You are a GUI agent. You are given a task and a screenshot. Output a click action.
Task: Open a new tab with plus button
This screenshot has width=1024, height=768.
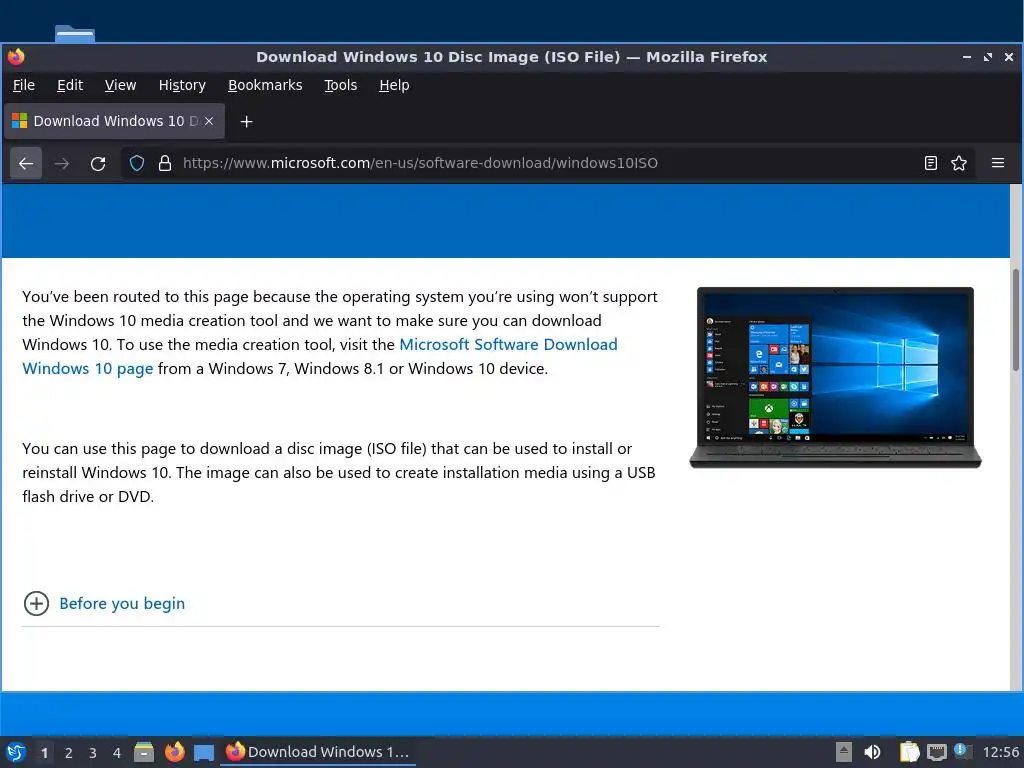point(246,121)
